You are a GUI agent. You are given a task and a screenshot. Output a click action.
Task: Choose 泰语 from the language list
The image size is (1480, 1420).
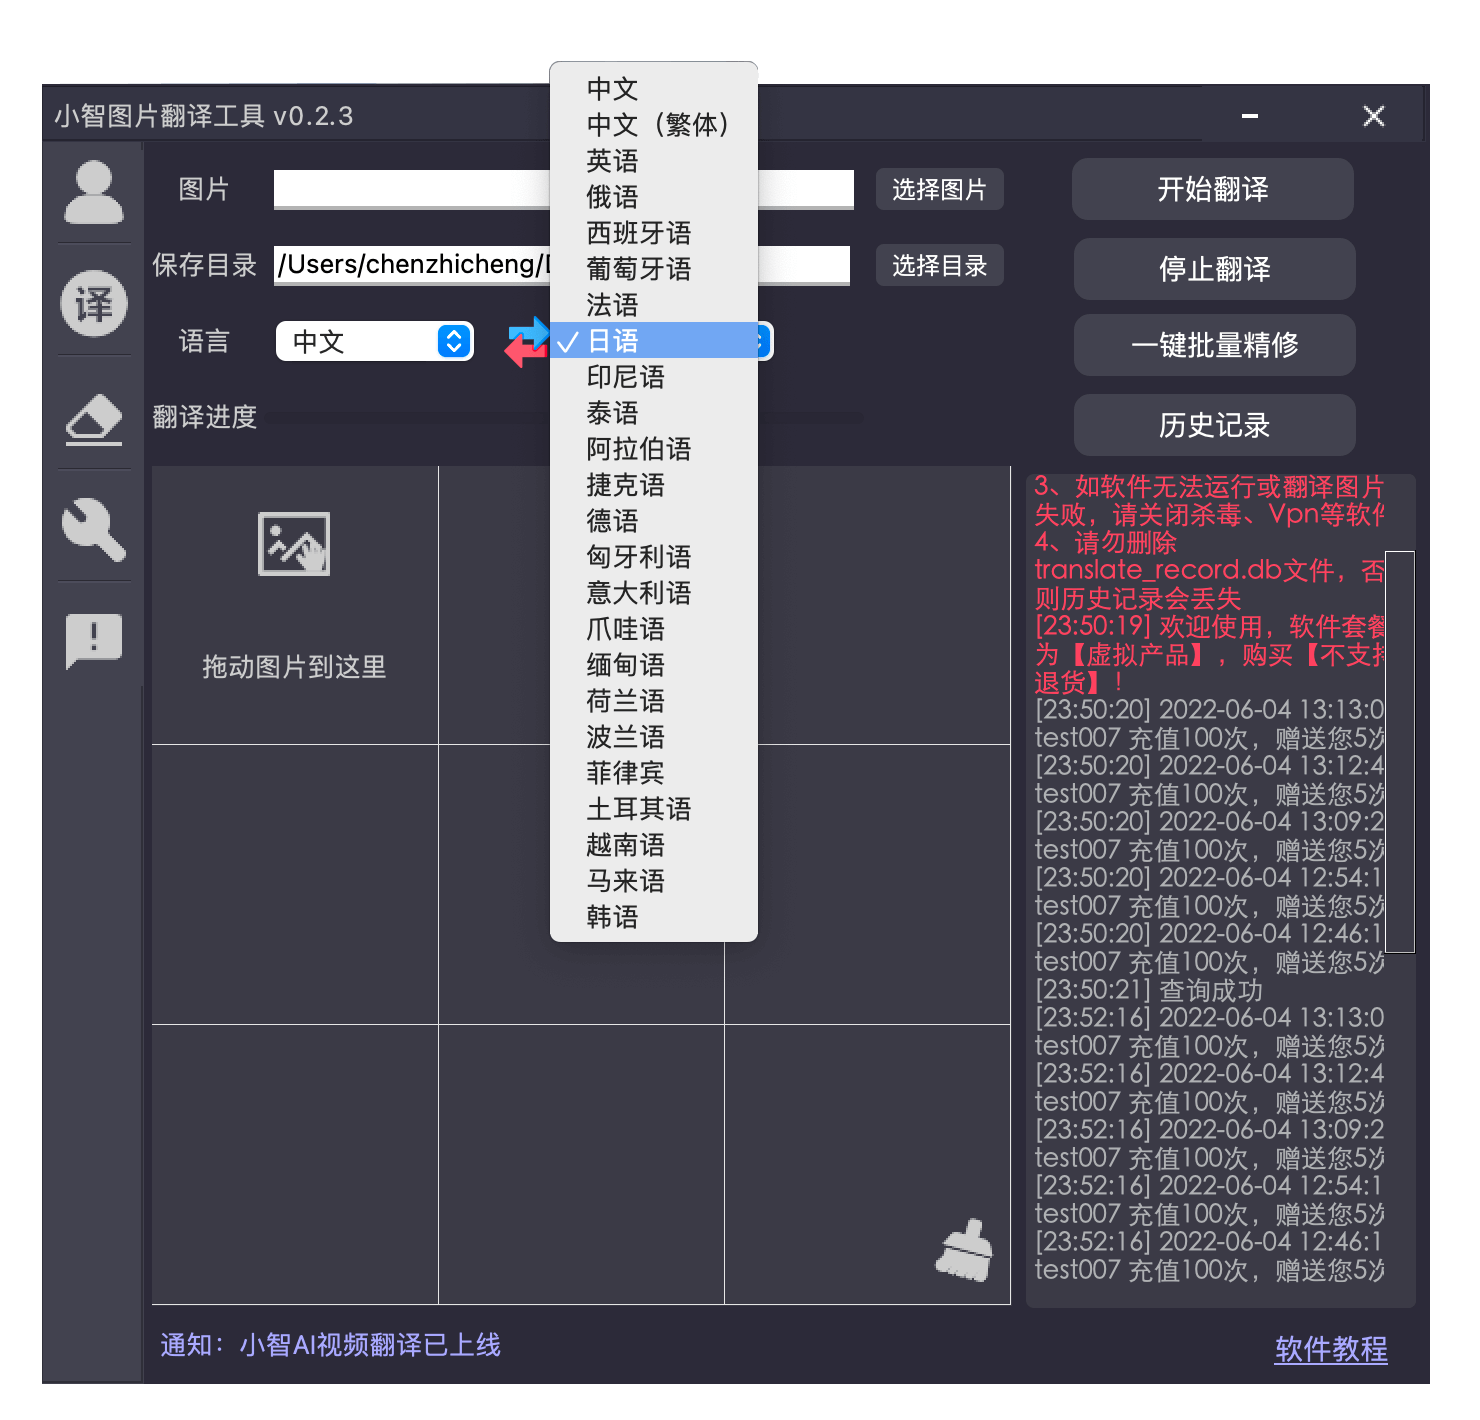[654, 413]
